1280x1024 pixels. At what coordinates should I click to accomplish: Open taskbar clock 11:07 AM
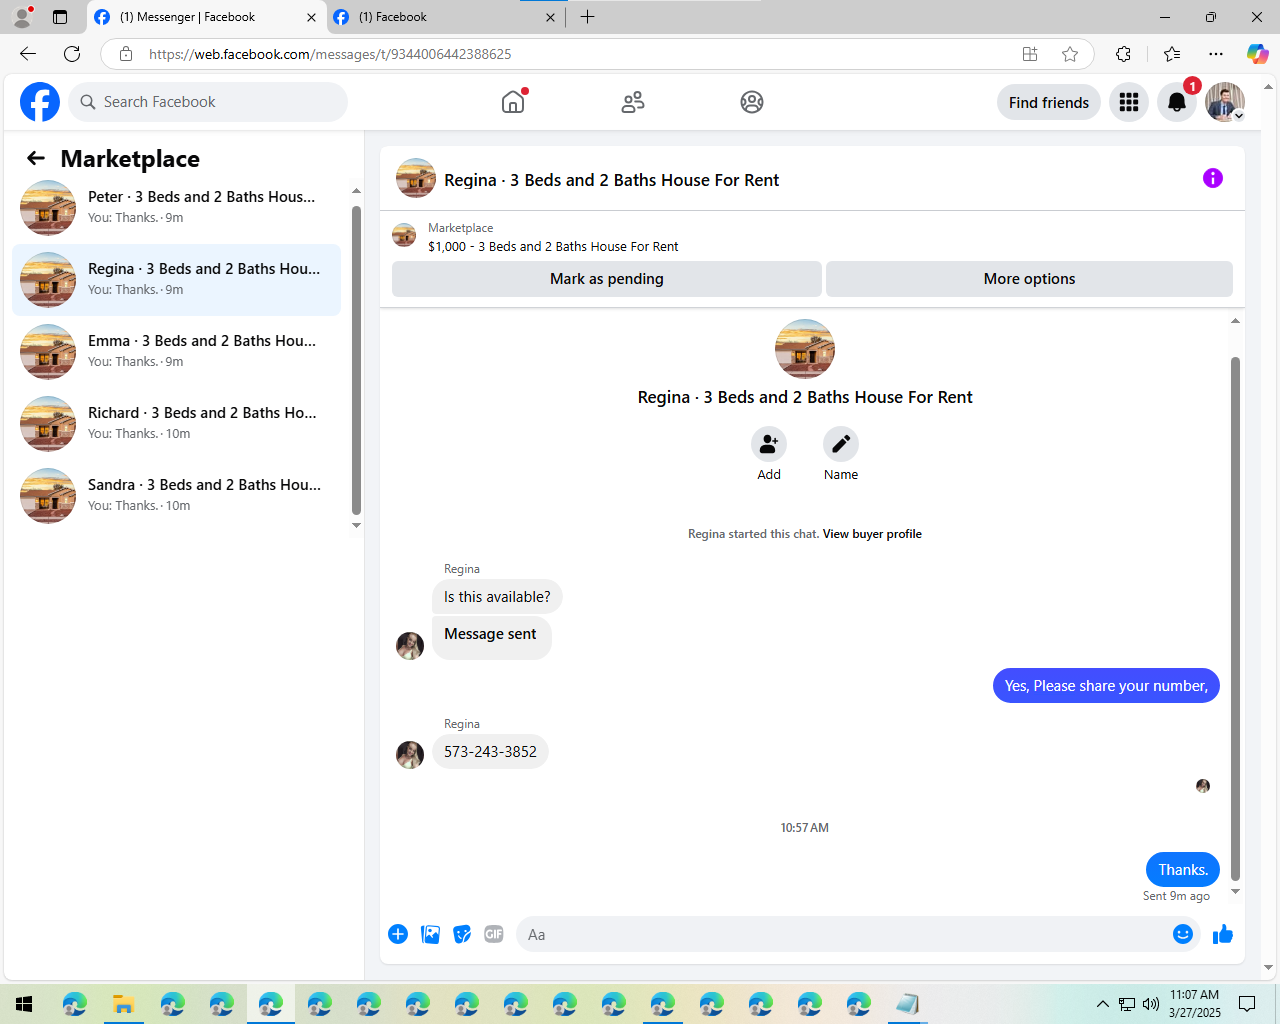1195,1004
